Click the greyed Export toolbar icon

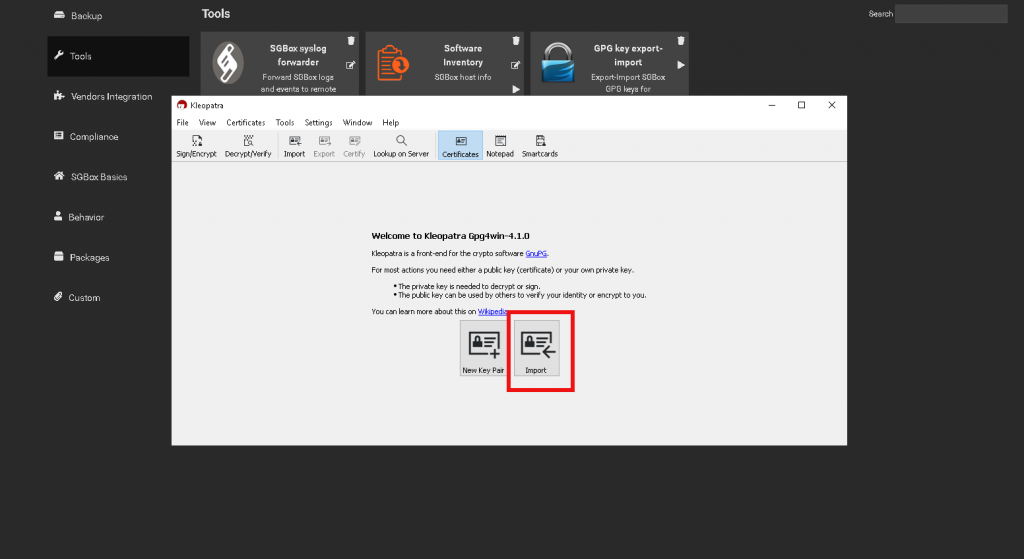[324, 146]
